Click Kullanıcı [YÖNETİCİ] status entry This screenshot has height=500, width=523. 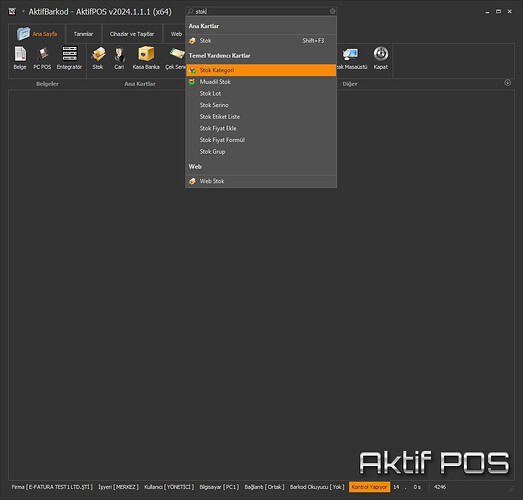(169, 487)
